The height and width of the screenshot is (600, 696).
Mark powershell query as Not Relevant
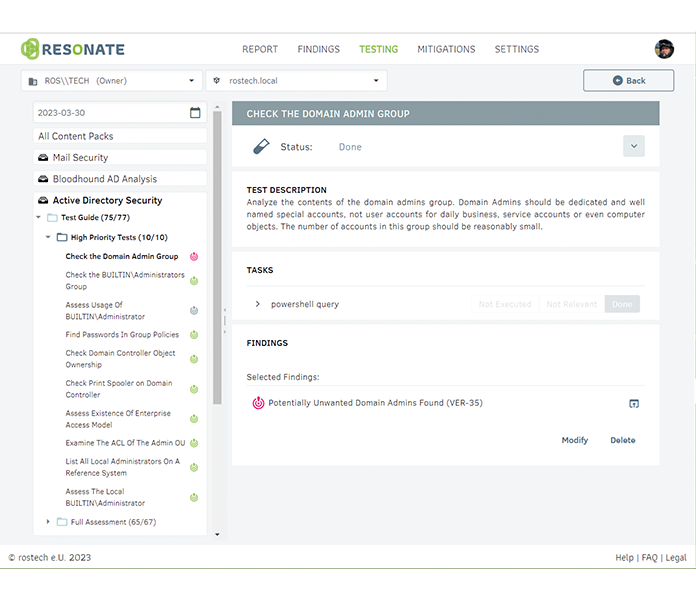click(x=572, y=304)
